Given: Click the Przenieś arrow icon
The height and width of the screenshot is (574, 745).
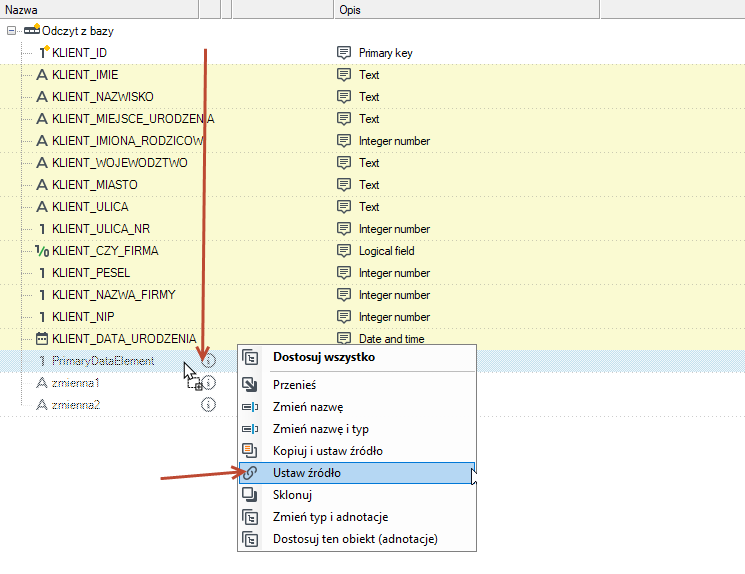Looking at the screenshot, I should point(250,384).
